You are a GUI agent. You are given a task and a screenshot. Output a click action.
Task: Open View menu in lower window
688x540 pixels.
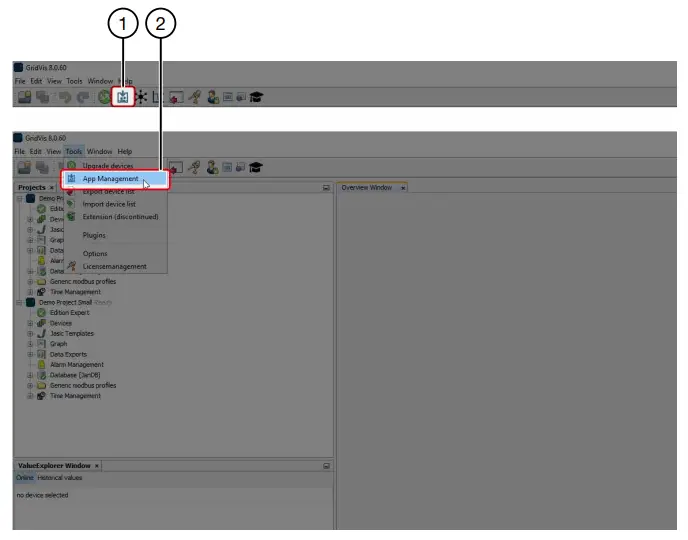[x=54, y=151]
